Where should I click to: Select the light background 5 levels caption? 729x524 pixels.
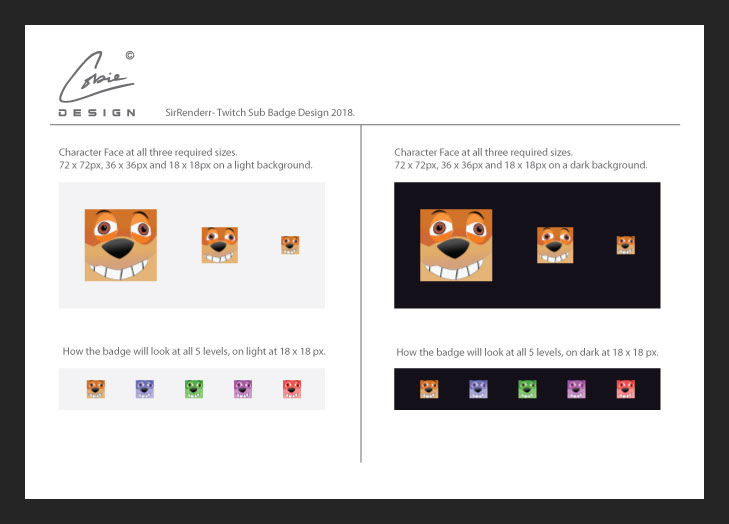[194, 351]
